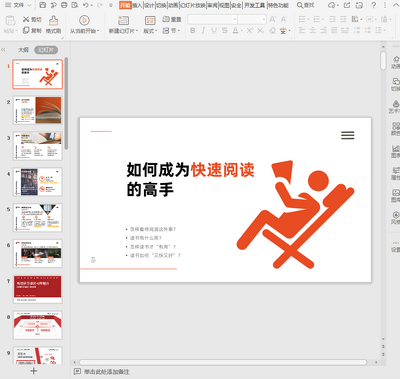Toggle Underline formatting

point(214,31)
